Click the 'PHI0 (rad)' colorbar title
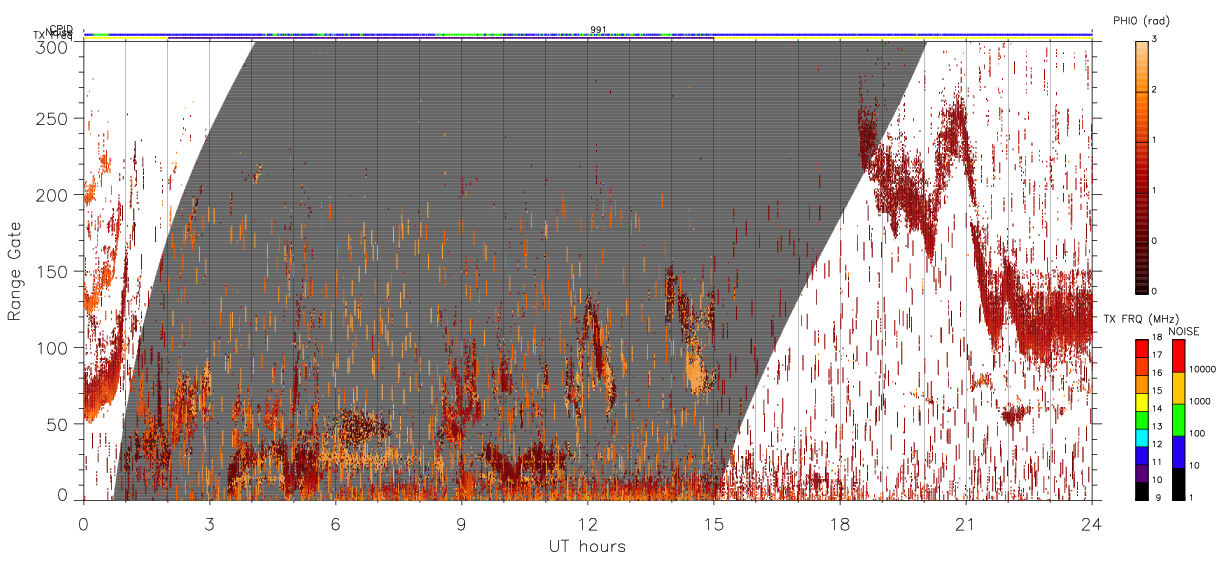Screen dimensions: 1228x567 [1141, 20]
